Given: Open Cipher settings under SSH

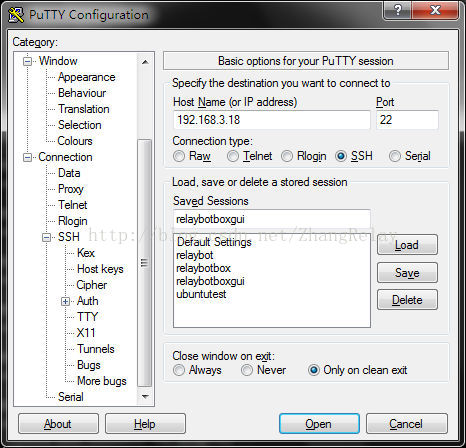Looking at the screenshot, I should pos(92,285).
